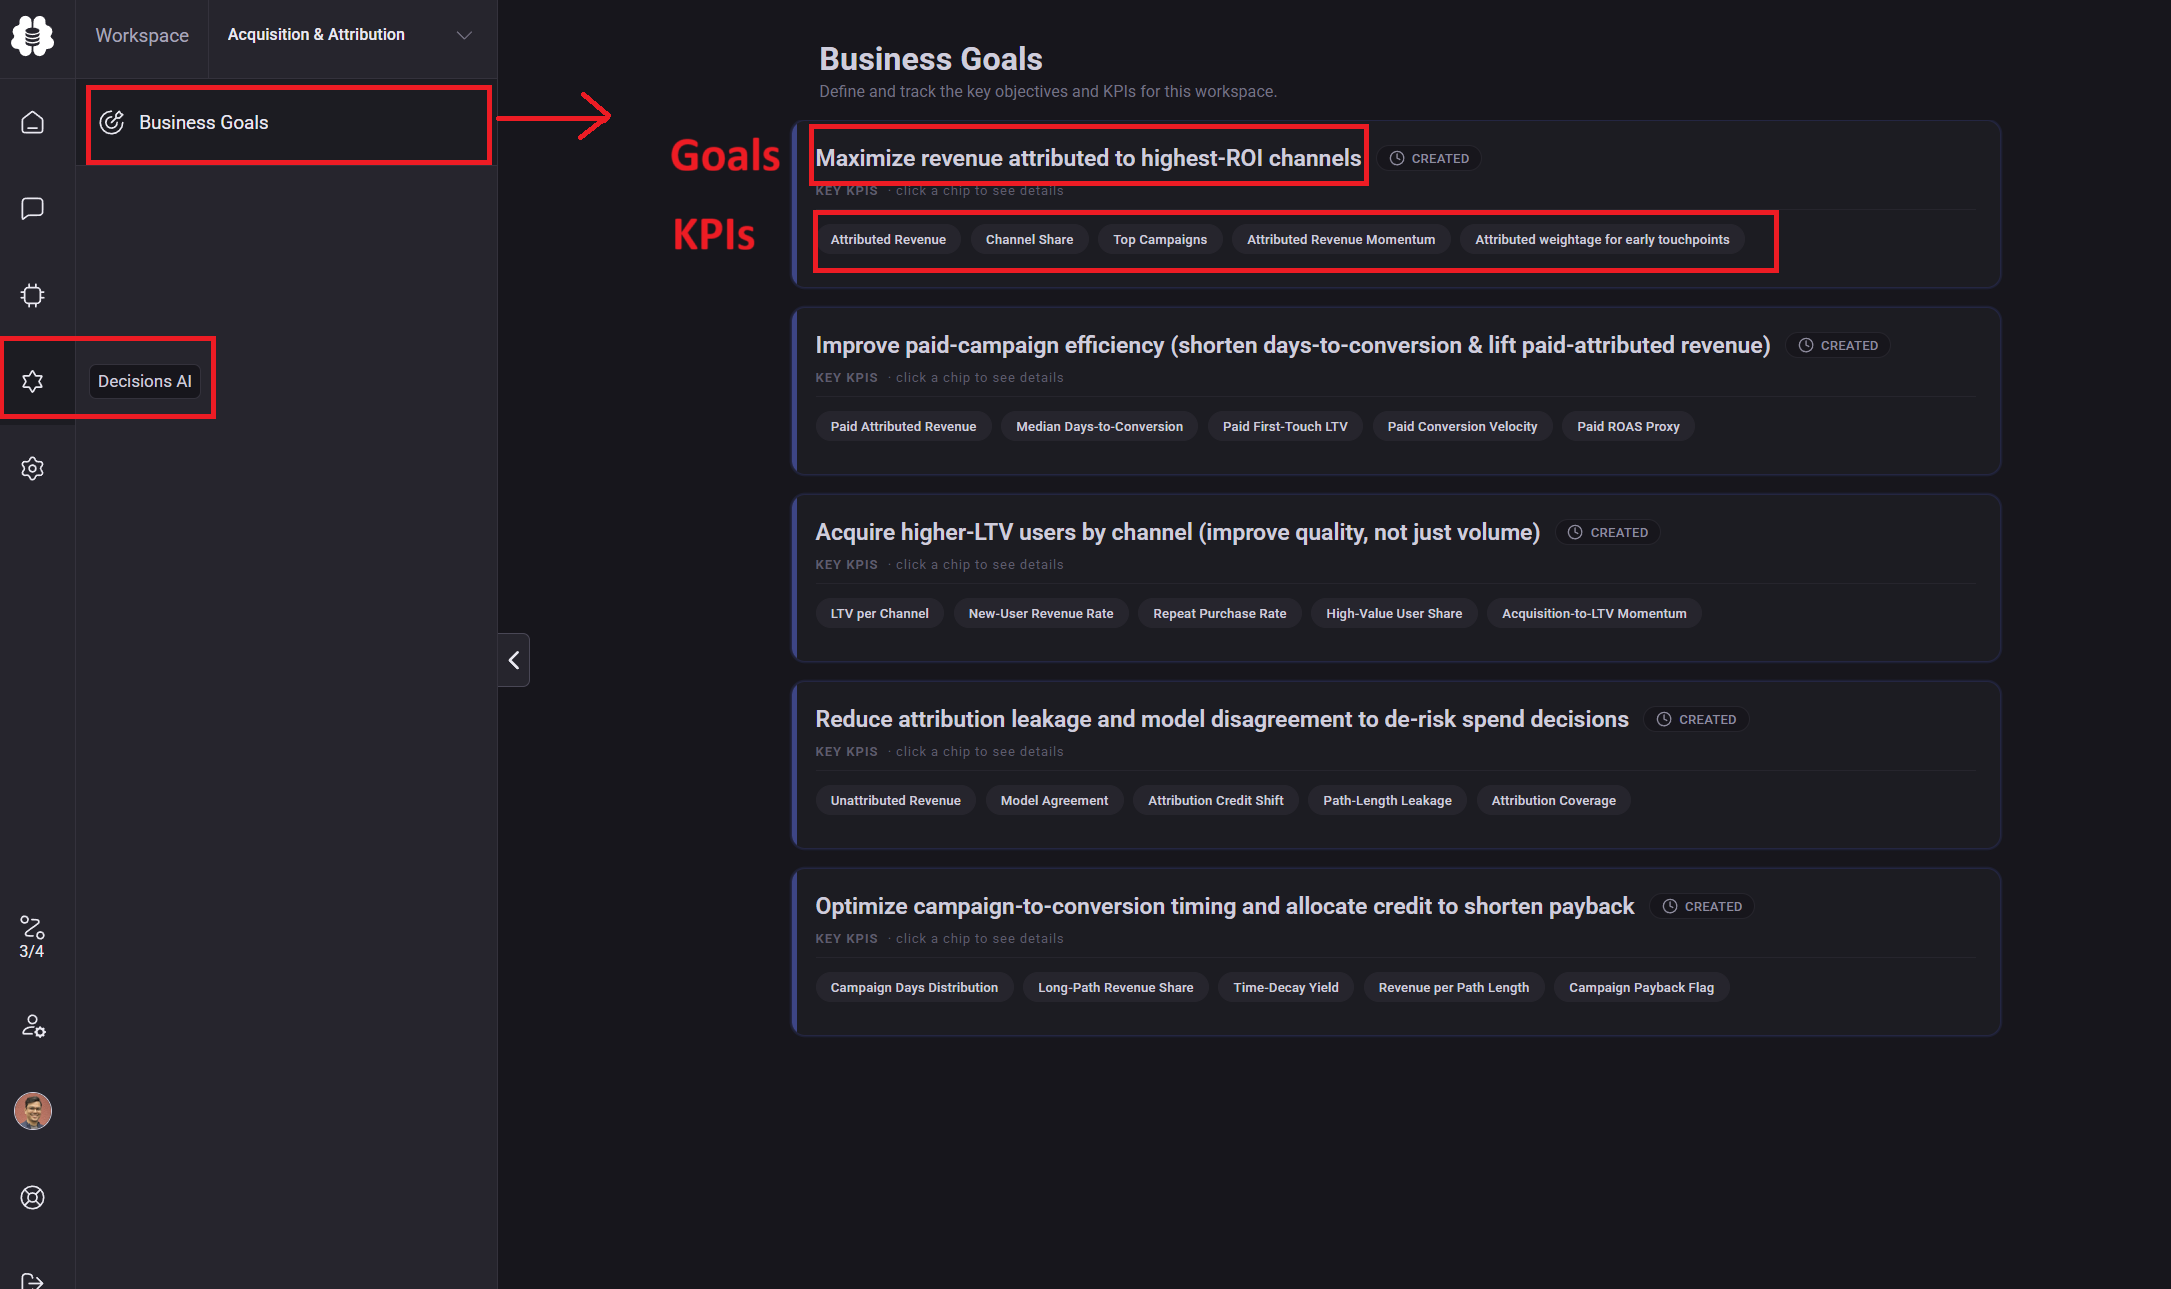This screenshot has height=1289, width=2171.
Task: Open Decisions AI star icon
Action: point(32,381)
